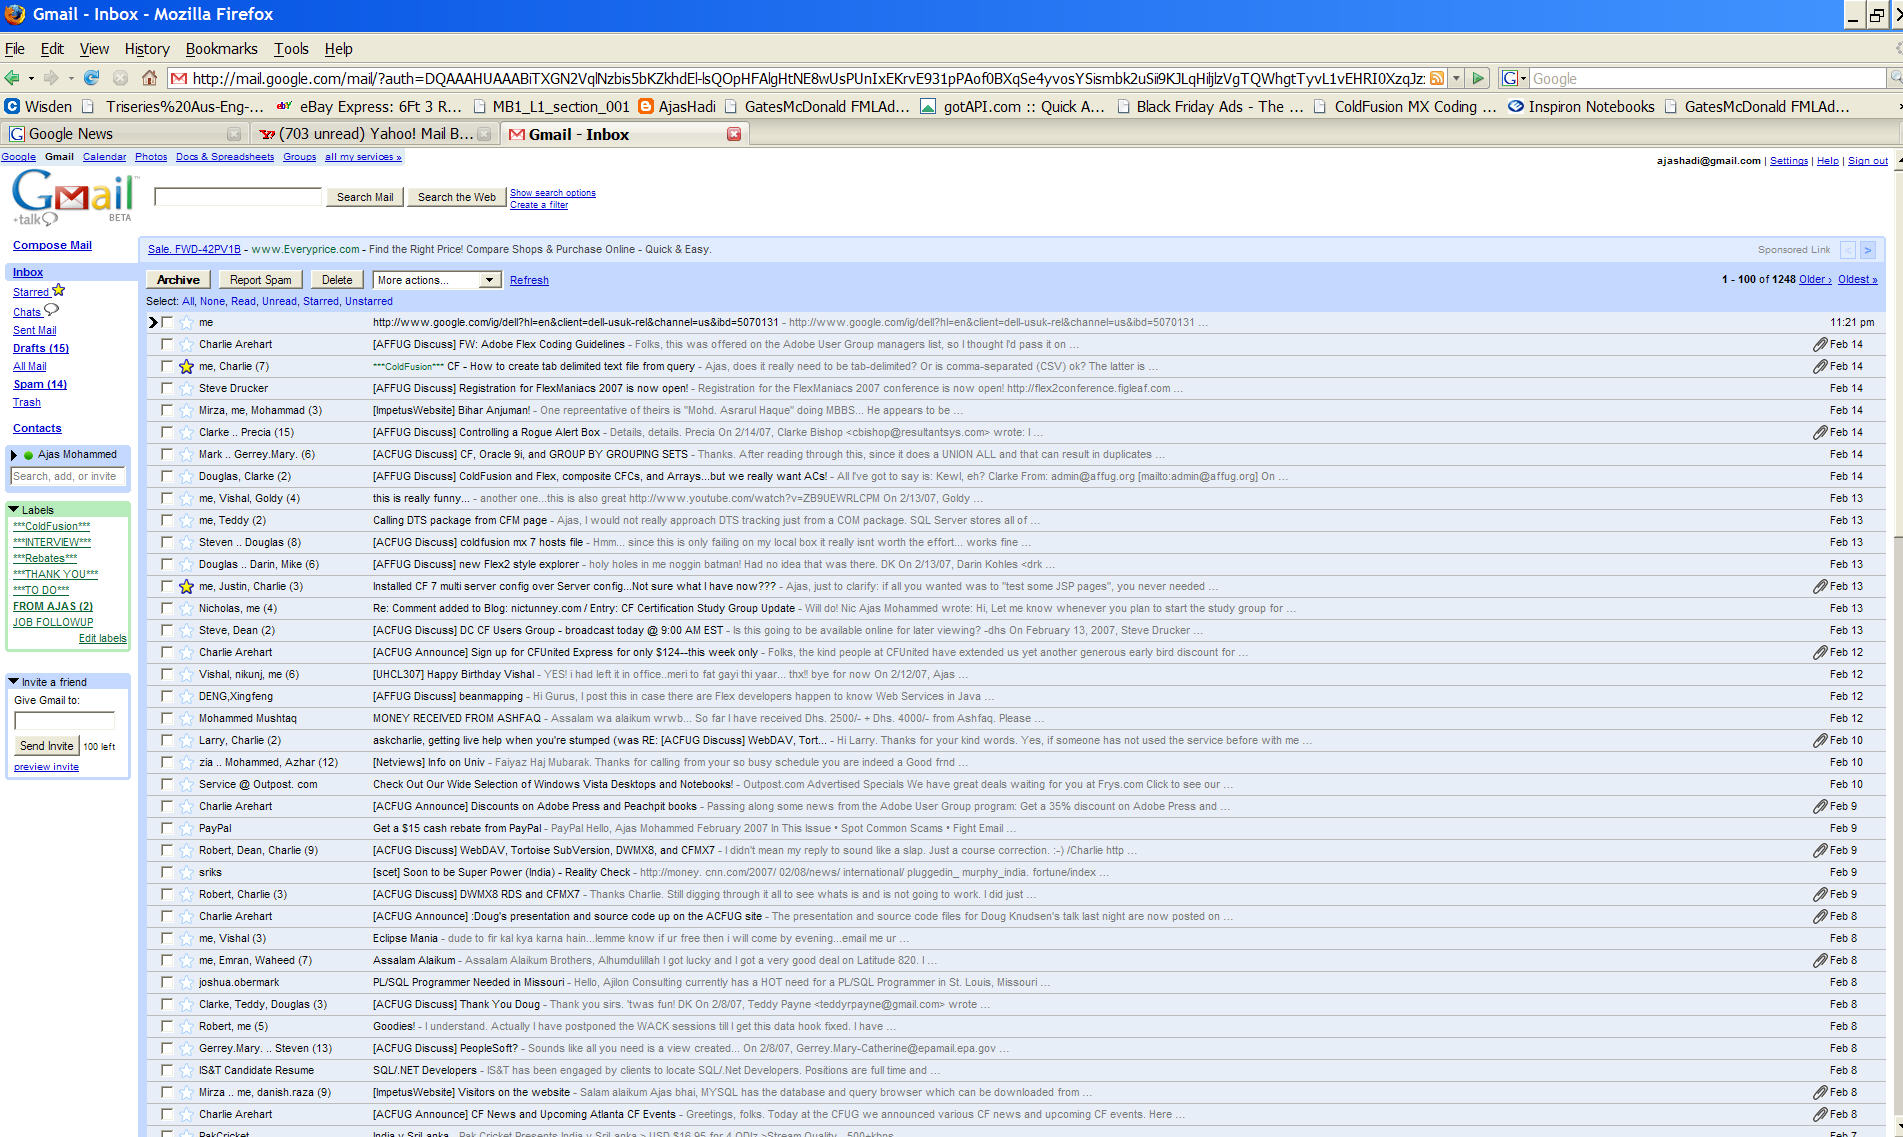Unstar the 'me, Justin, Charlie (3)' conversation
Screen dimensions: 1903x1137
[x=186, y=586]
